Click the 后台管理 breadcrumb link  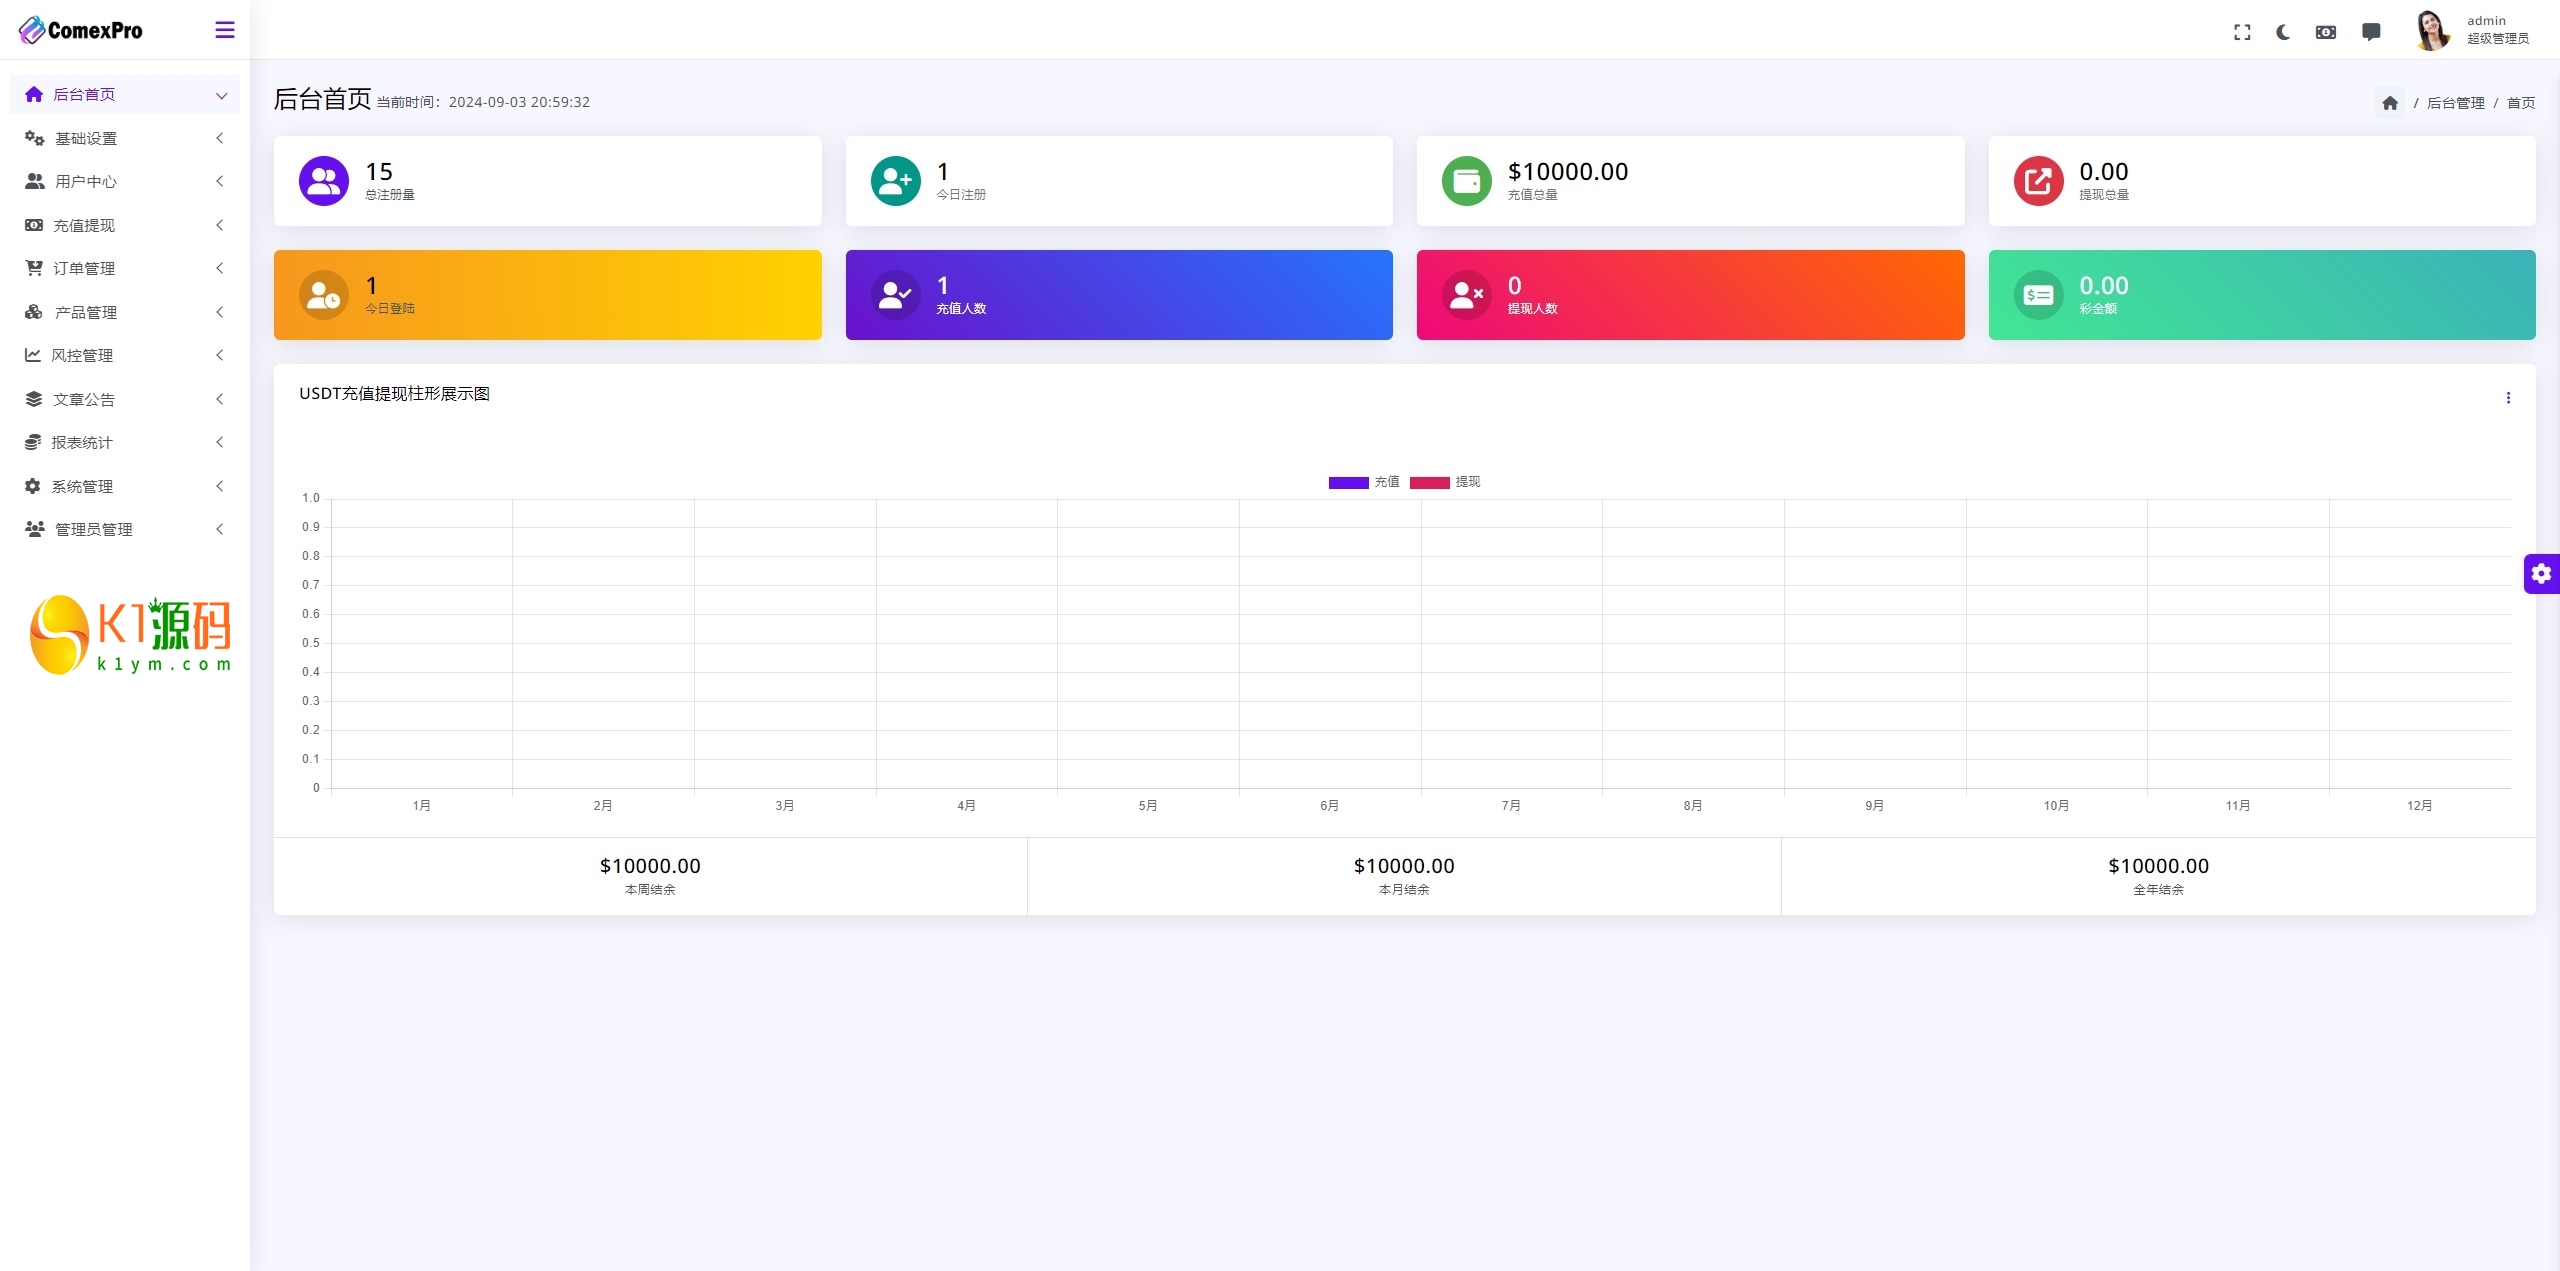(x=2455, y=103)
